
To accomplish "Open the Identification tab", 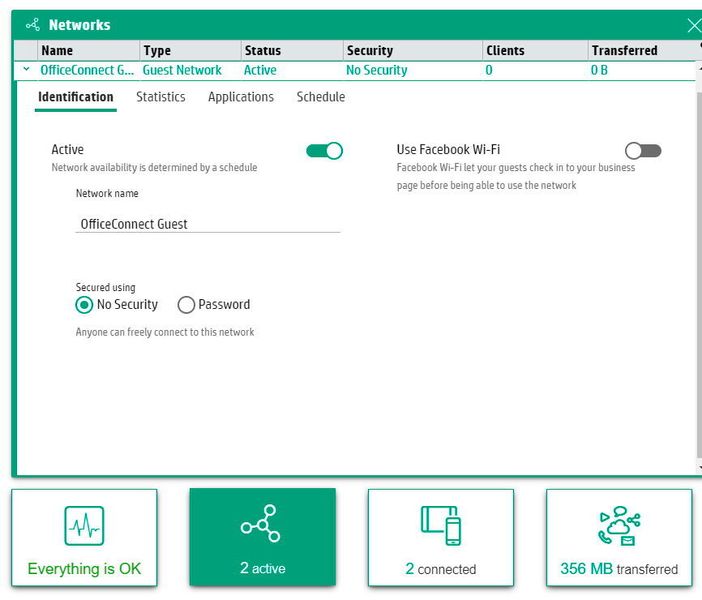I will pyautogui.click(x=76, y=97).
